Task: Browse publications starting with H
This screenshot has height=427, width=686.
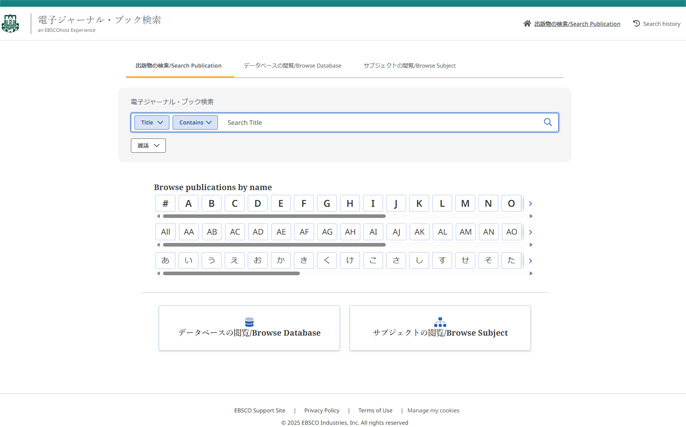Action: coord(350,203)
